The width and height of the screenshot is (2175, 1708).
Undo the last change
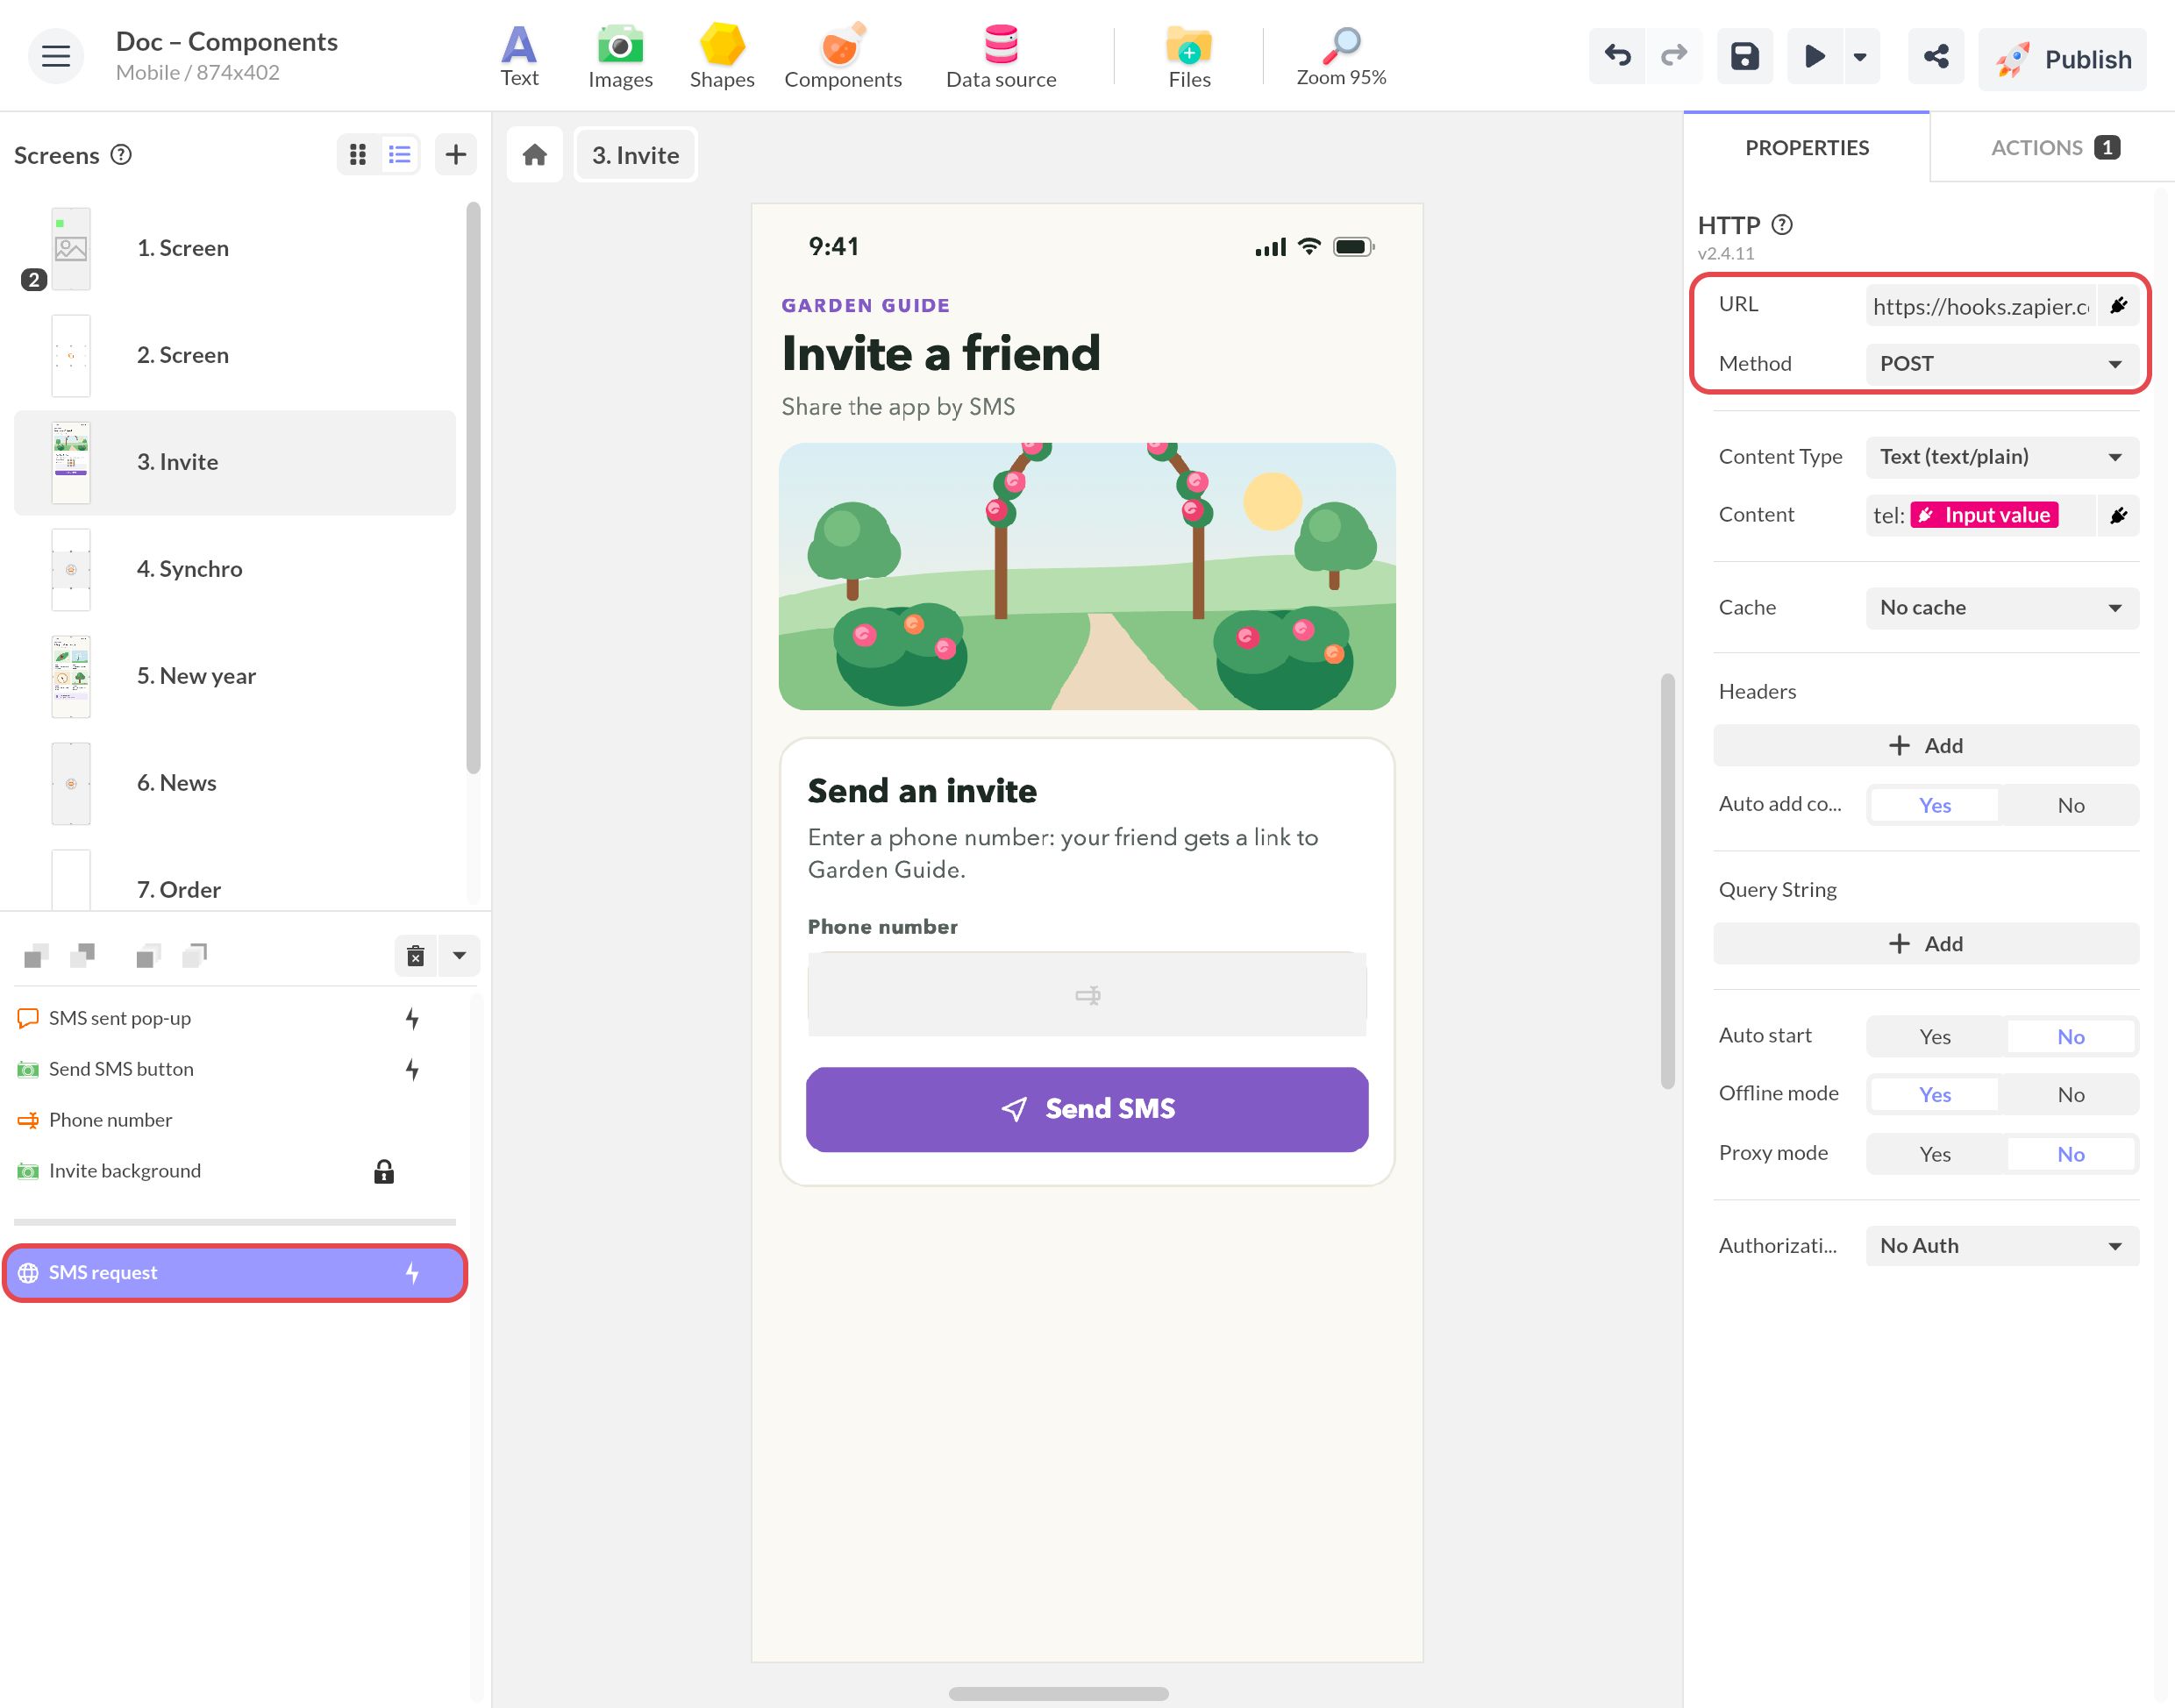pos(1617,56)
